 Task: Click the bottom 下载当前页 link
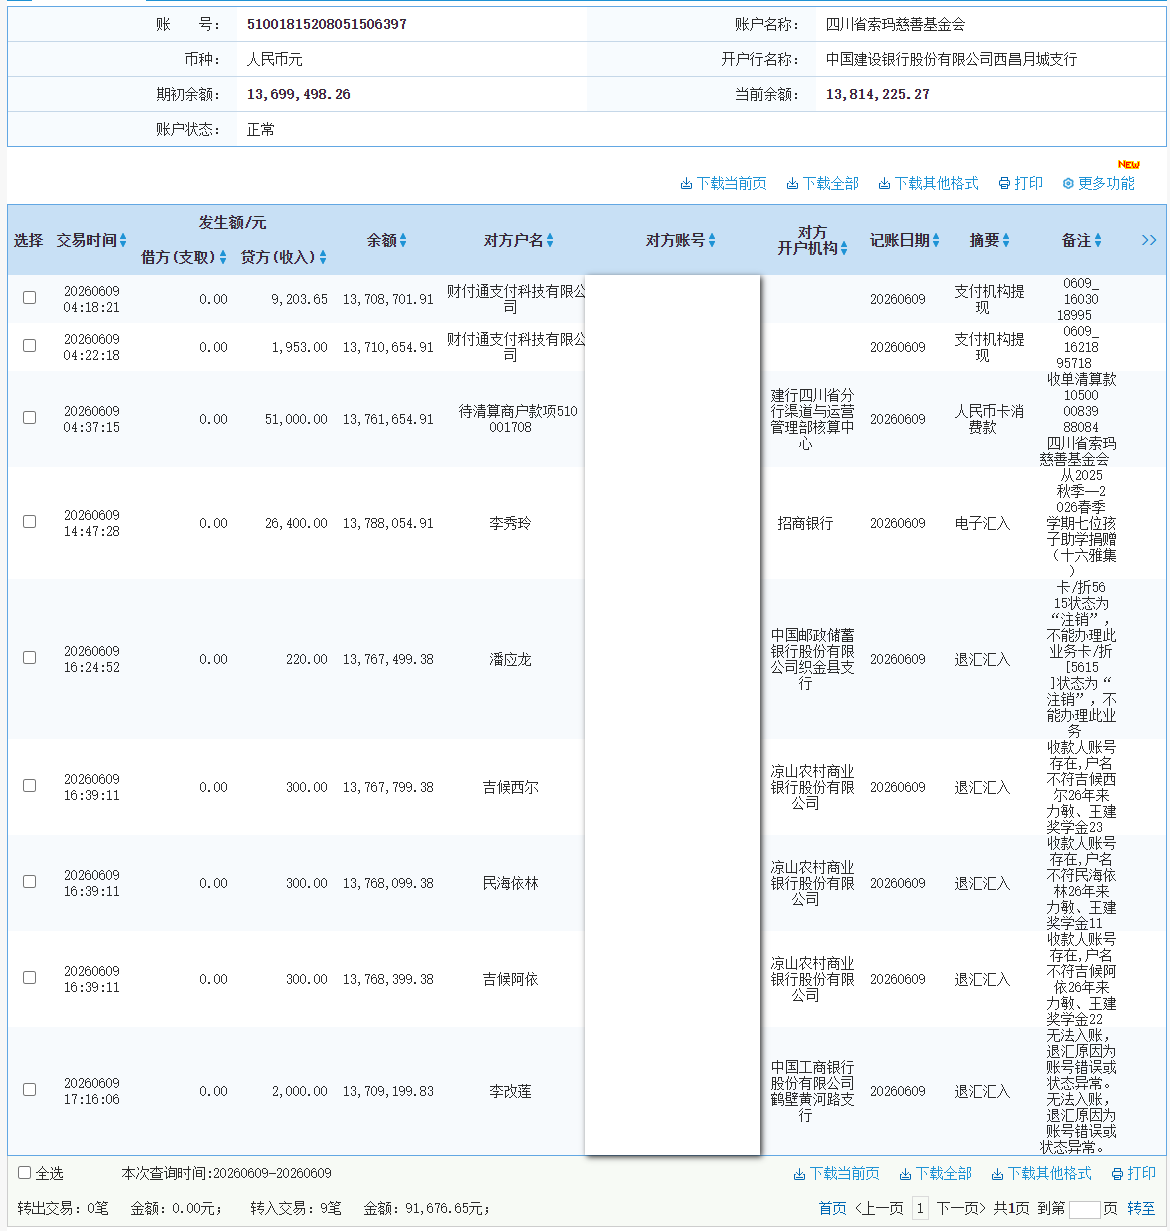click(x=837, y=1173)
